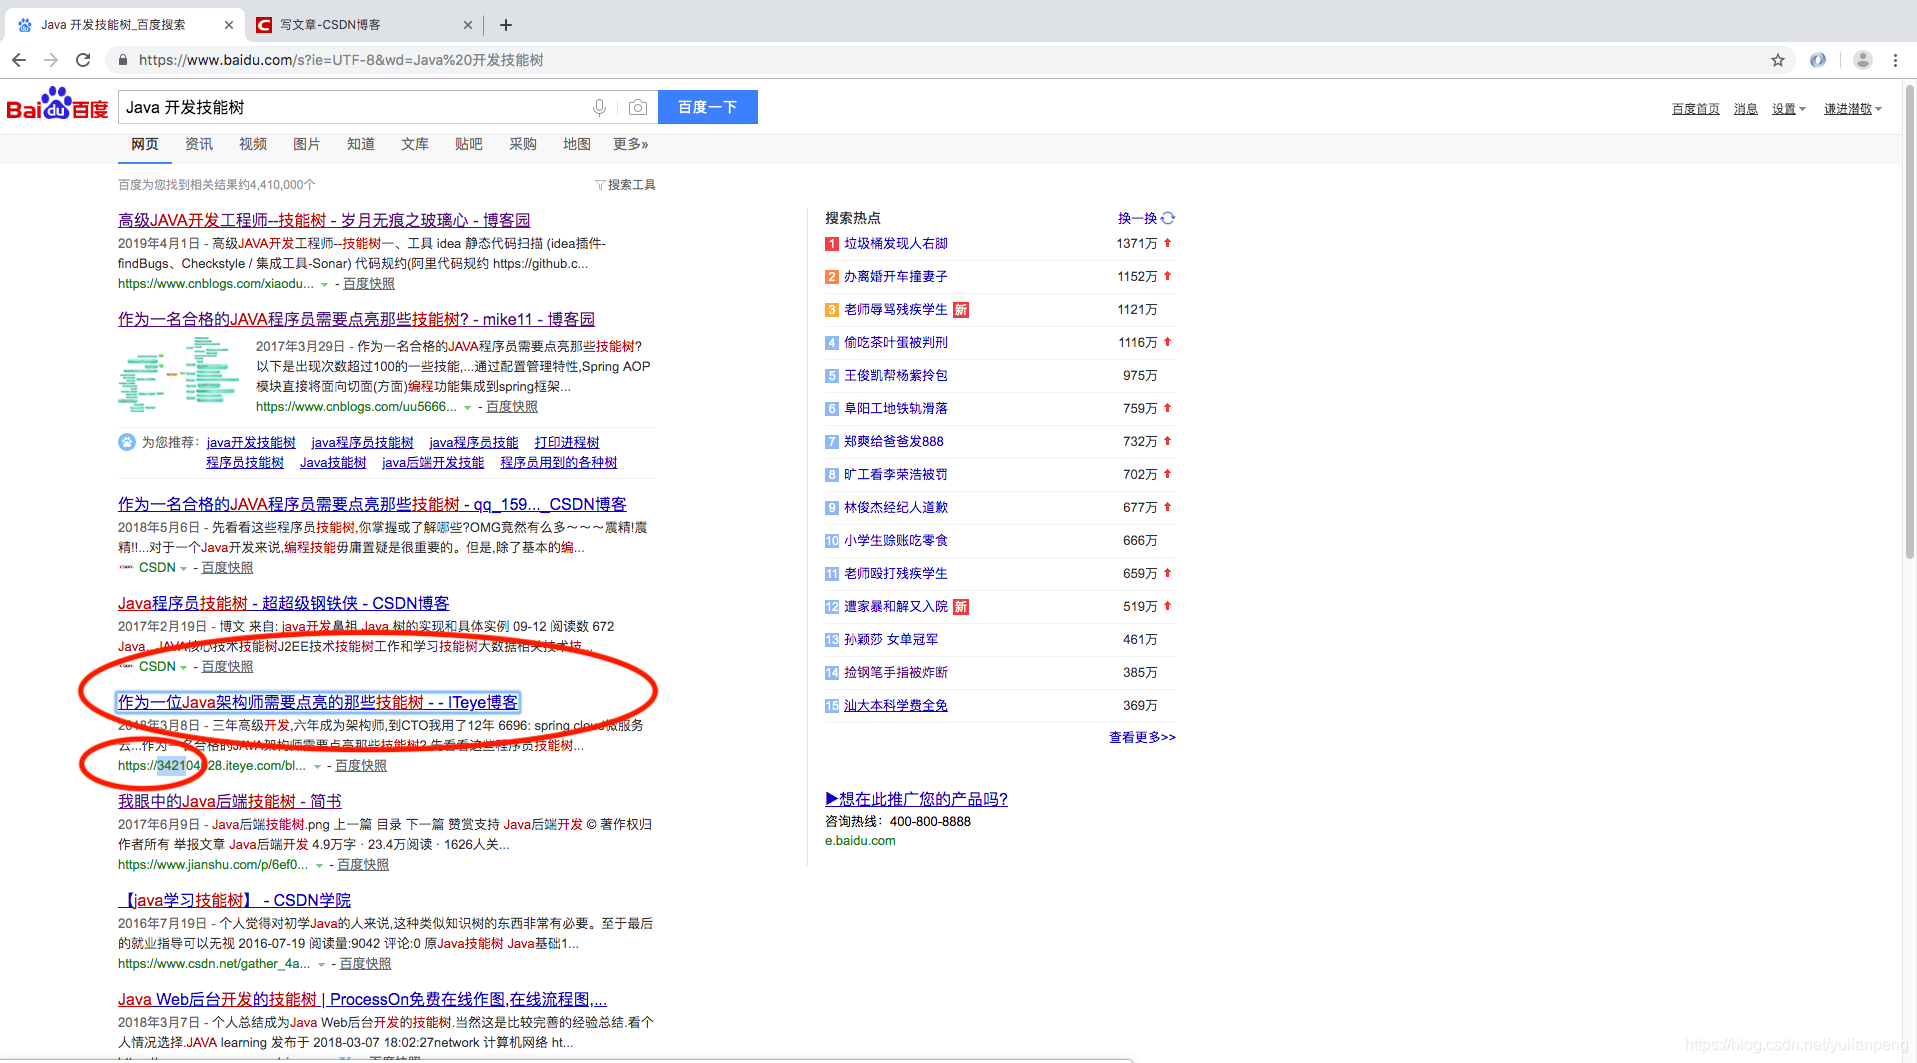1917x1063 pixels.
Task: Start voice search with microphone icon
Action: pyautogui.click(x=599, y=107)
